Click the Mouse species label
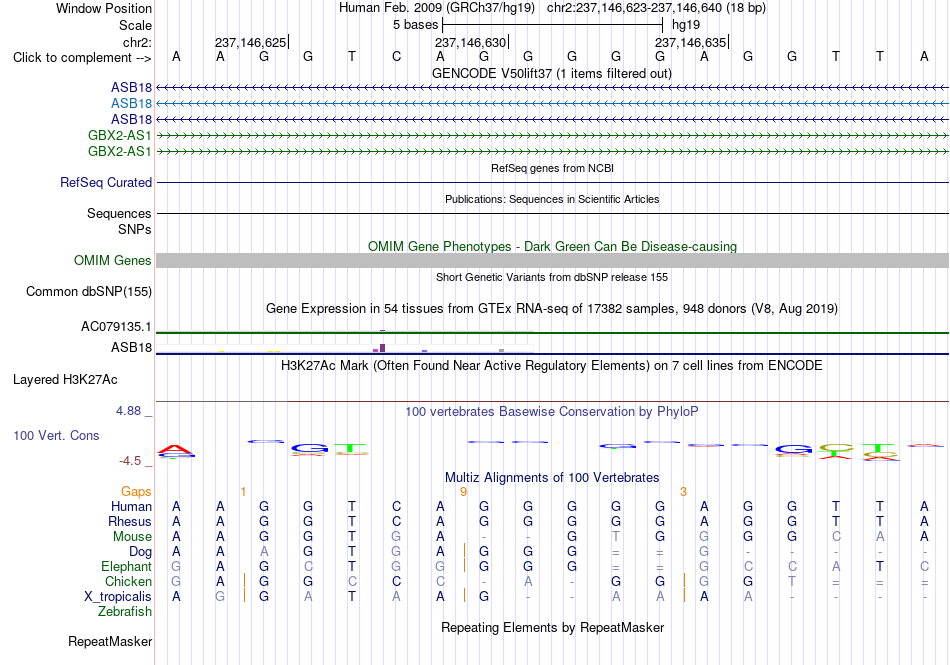Screen dimensions: 950x665 [132, 537]
